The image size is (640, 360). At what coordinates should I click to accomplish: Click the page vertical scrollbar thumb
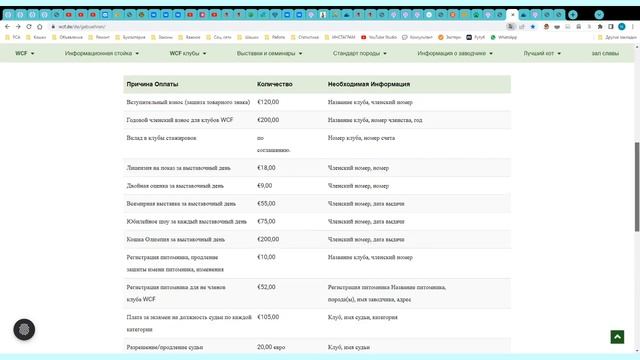[x=637, y=187]
